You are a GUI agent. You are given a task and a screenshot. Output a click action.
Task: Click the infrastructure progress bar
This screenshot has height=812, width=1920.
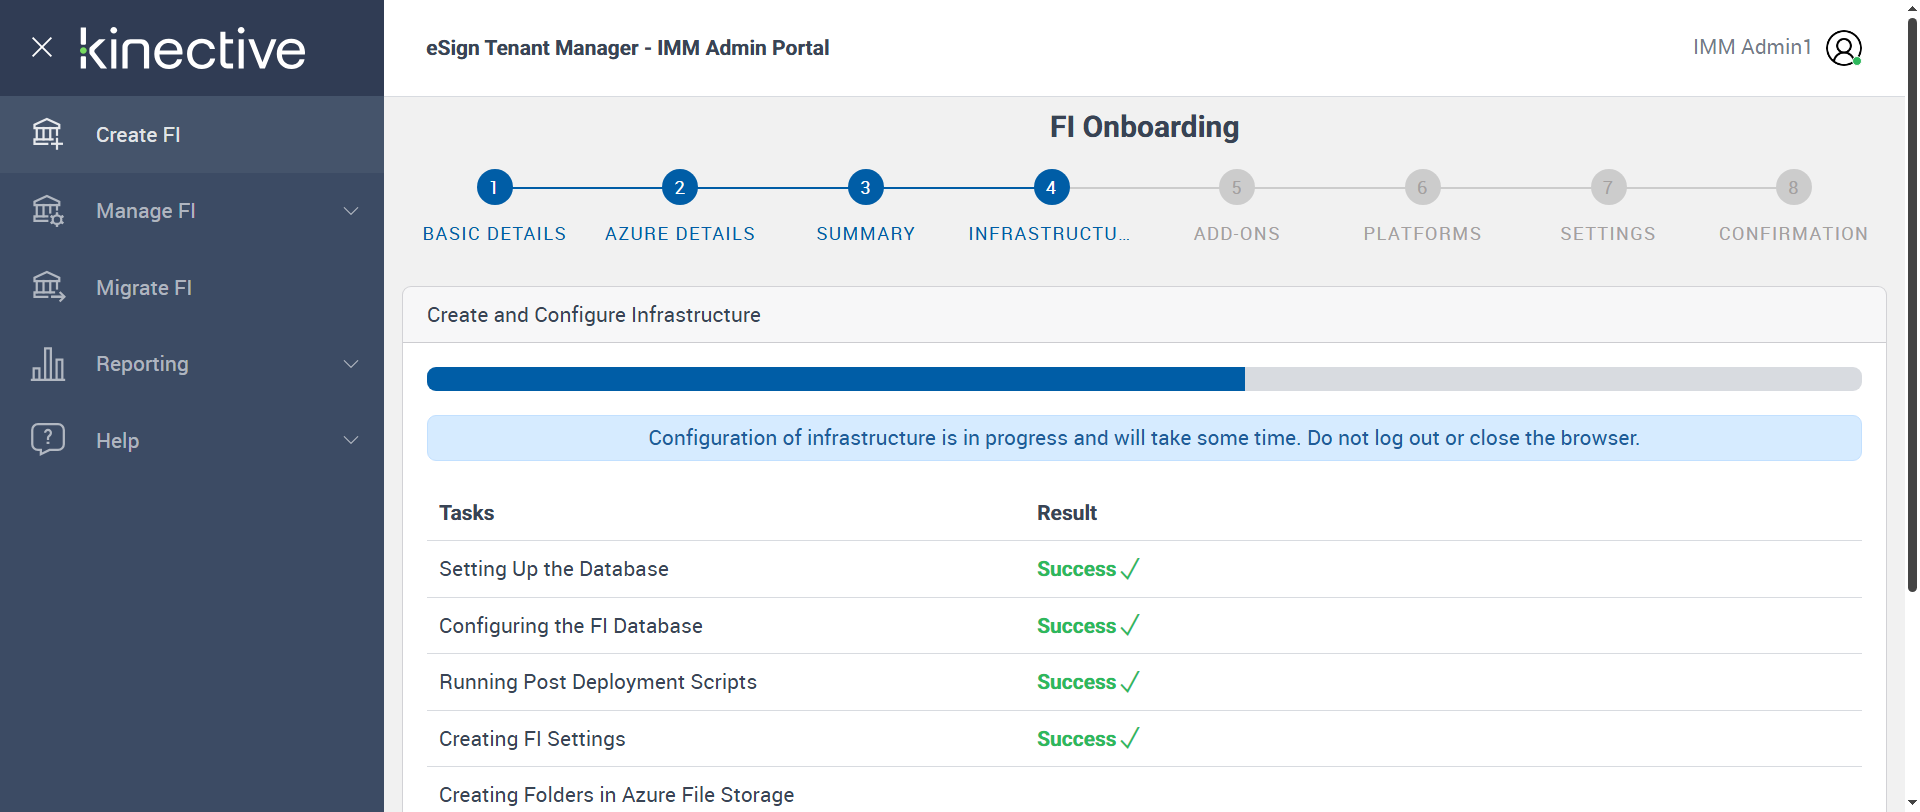point(1144,379)
